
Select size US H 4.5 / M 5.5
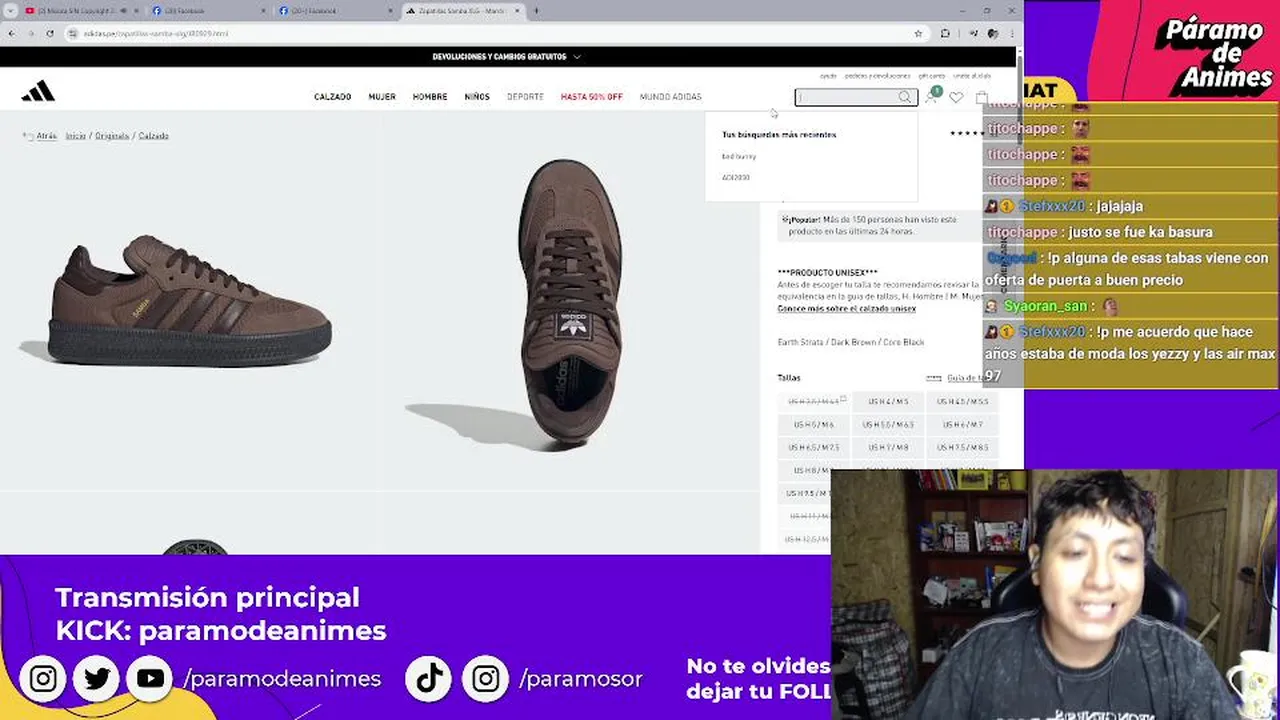[962, 401]
